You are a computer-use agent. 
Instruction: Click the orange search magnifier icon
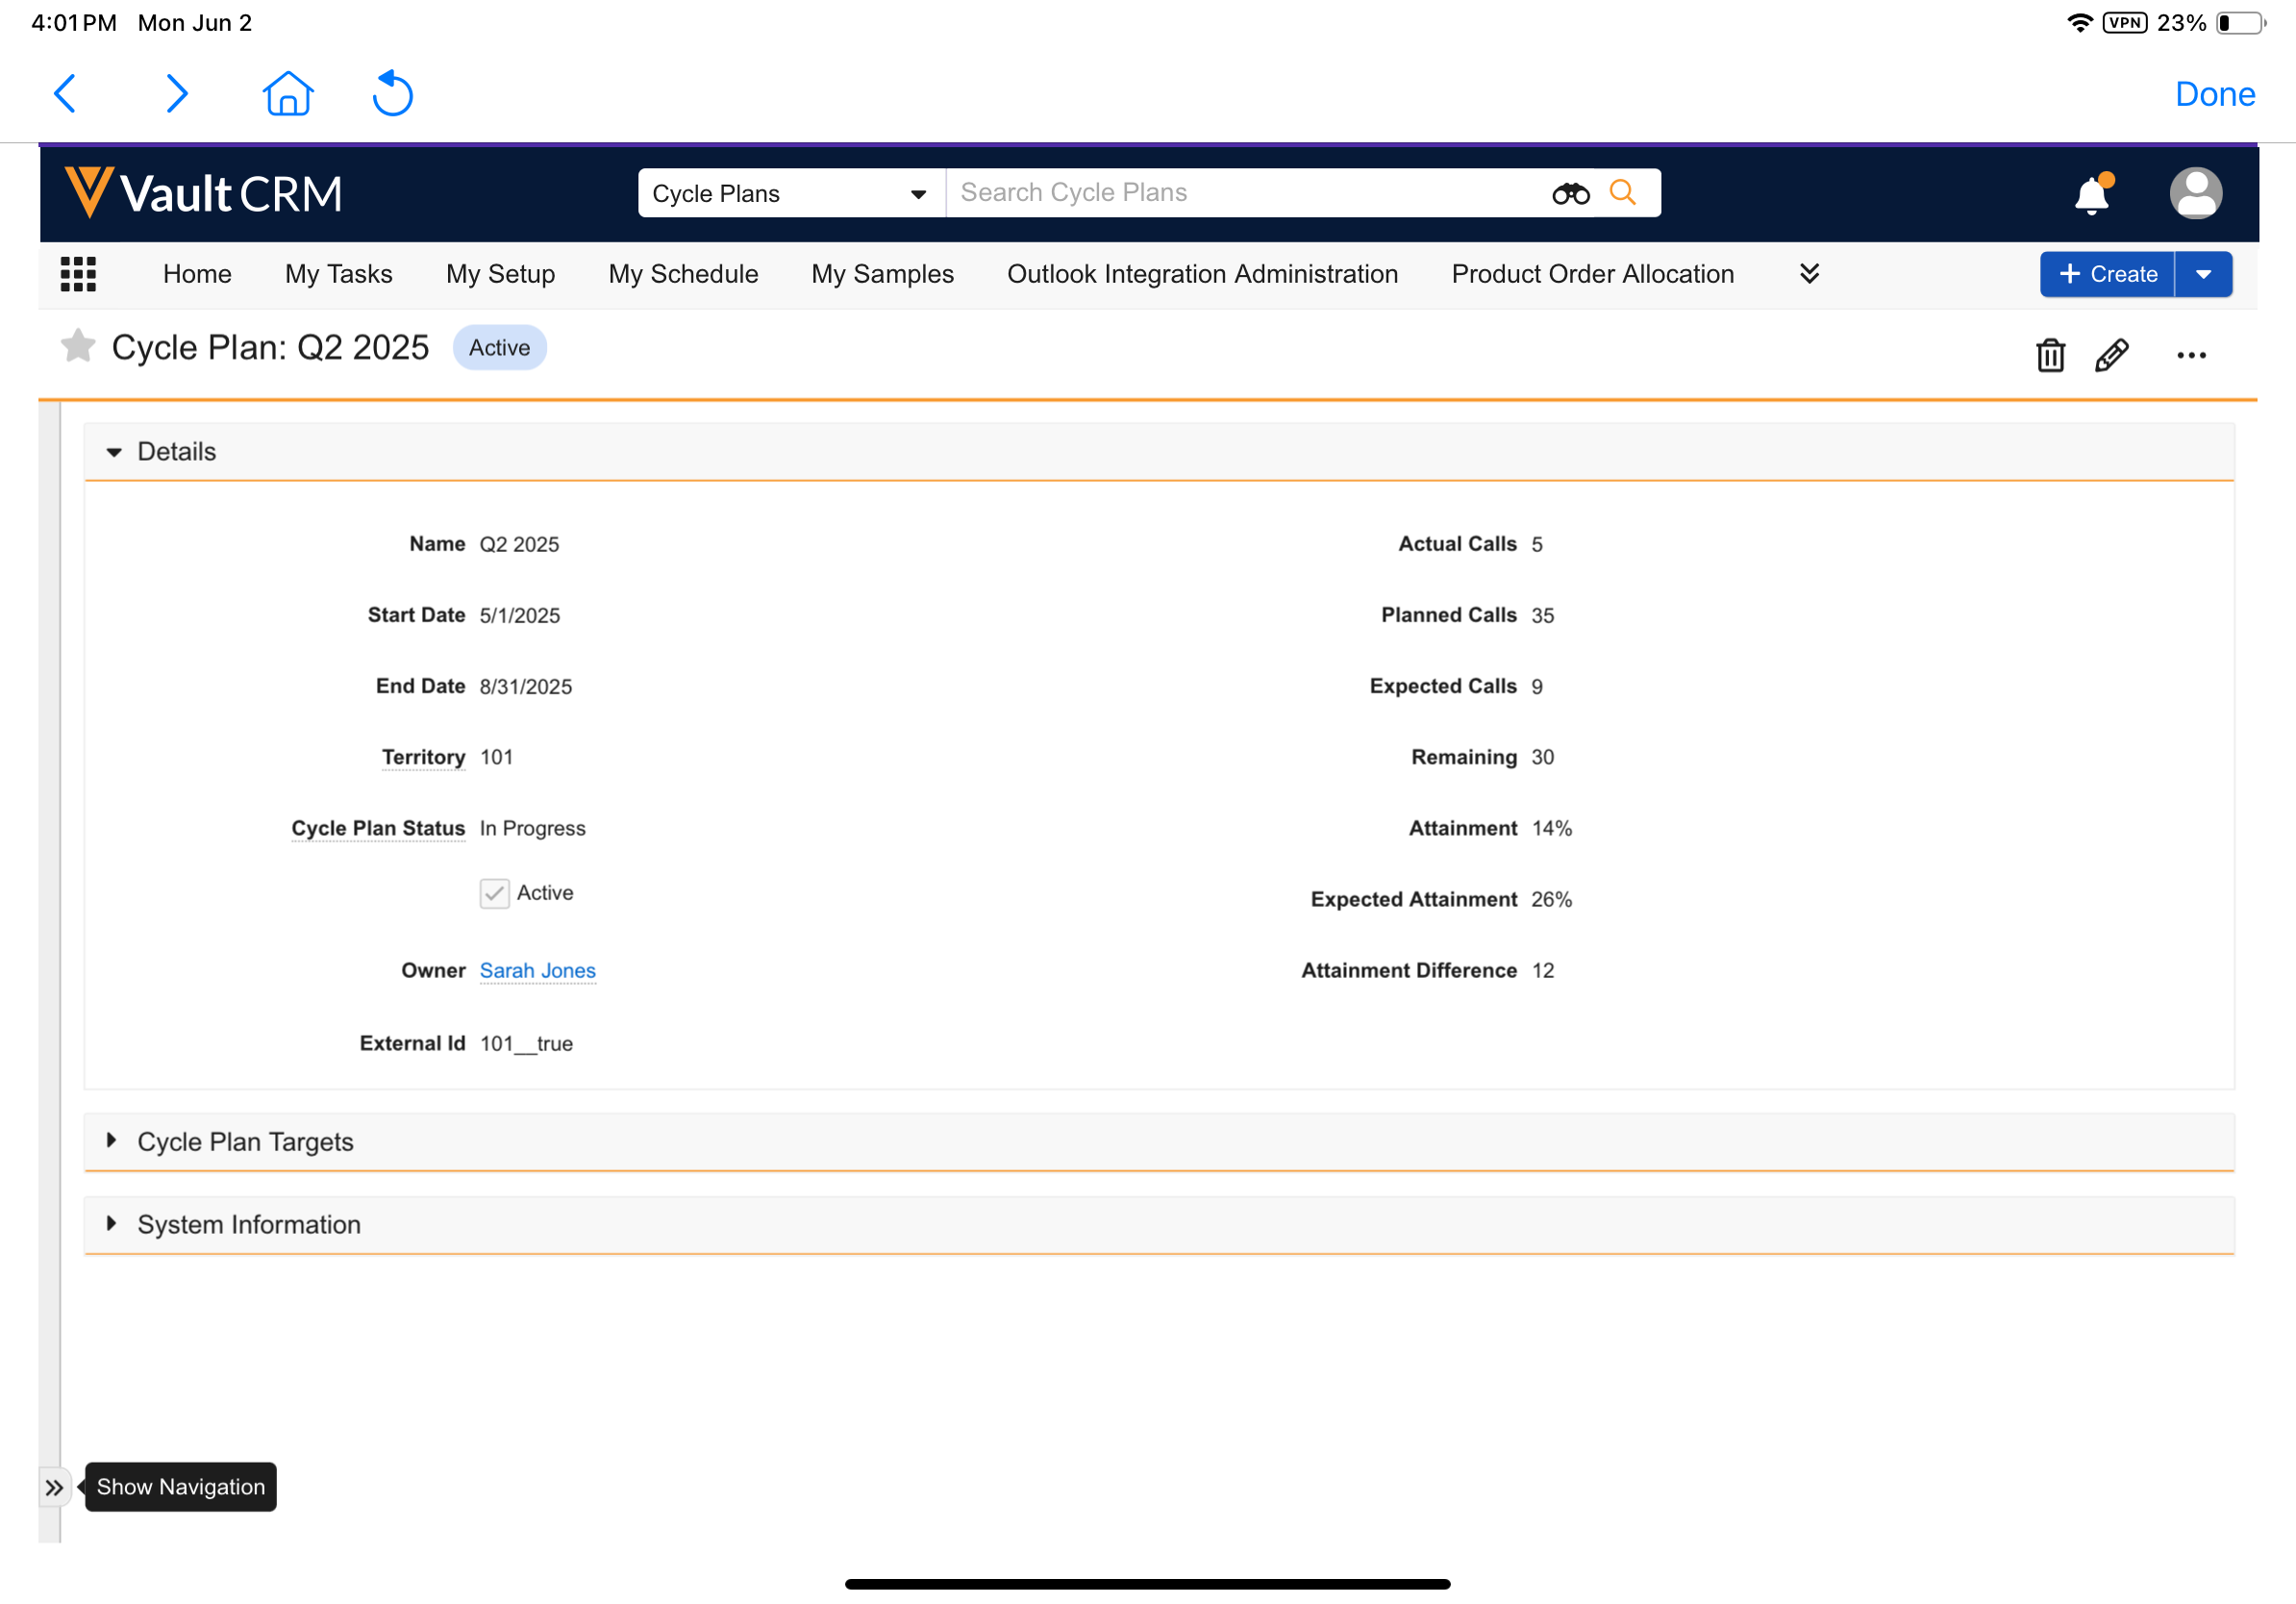[x=1622, y=192]
